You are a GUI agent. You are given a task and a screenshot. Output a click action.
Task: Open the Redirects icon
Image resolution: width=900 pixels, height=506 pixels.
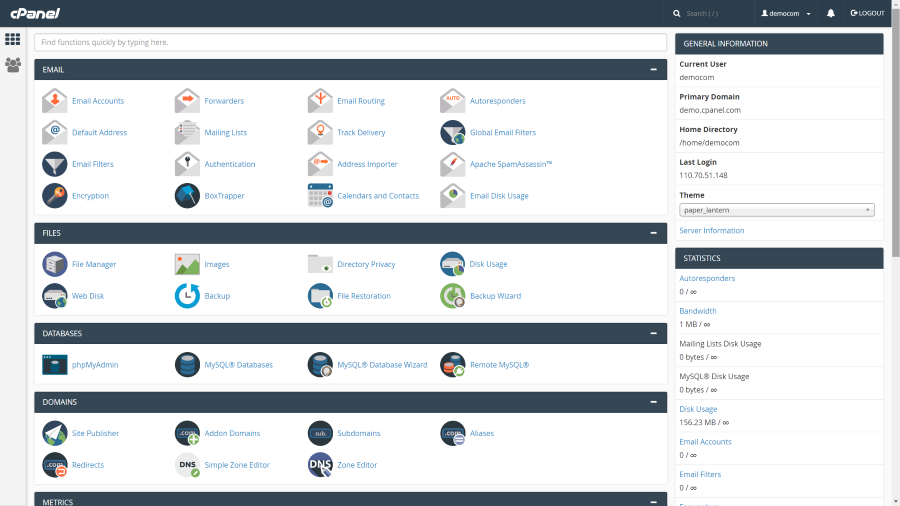55,465
